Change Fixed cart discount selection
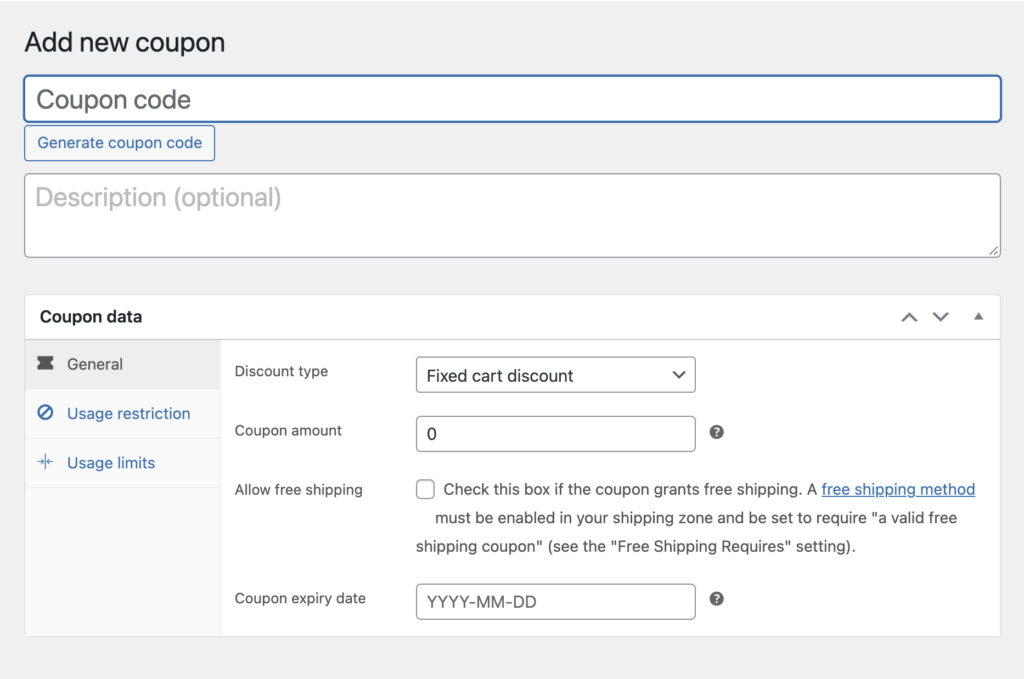The width and height of the screenshot is (1024, 679). (x=555, y=374)
